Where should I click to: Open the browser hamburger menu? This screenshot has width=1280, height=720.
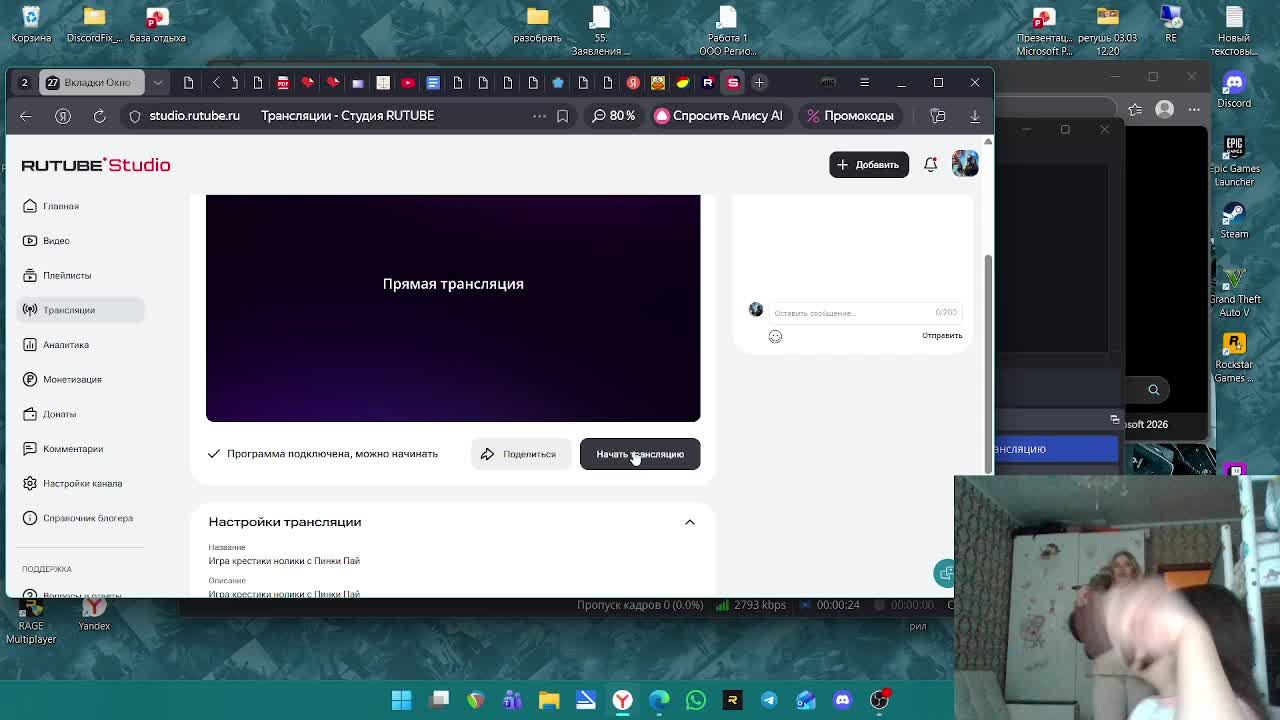coord(864,83)
